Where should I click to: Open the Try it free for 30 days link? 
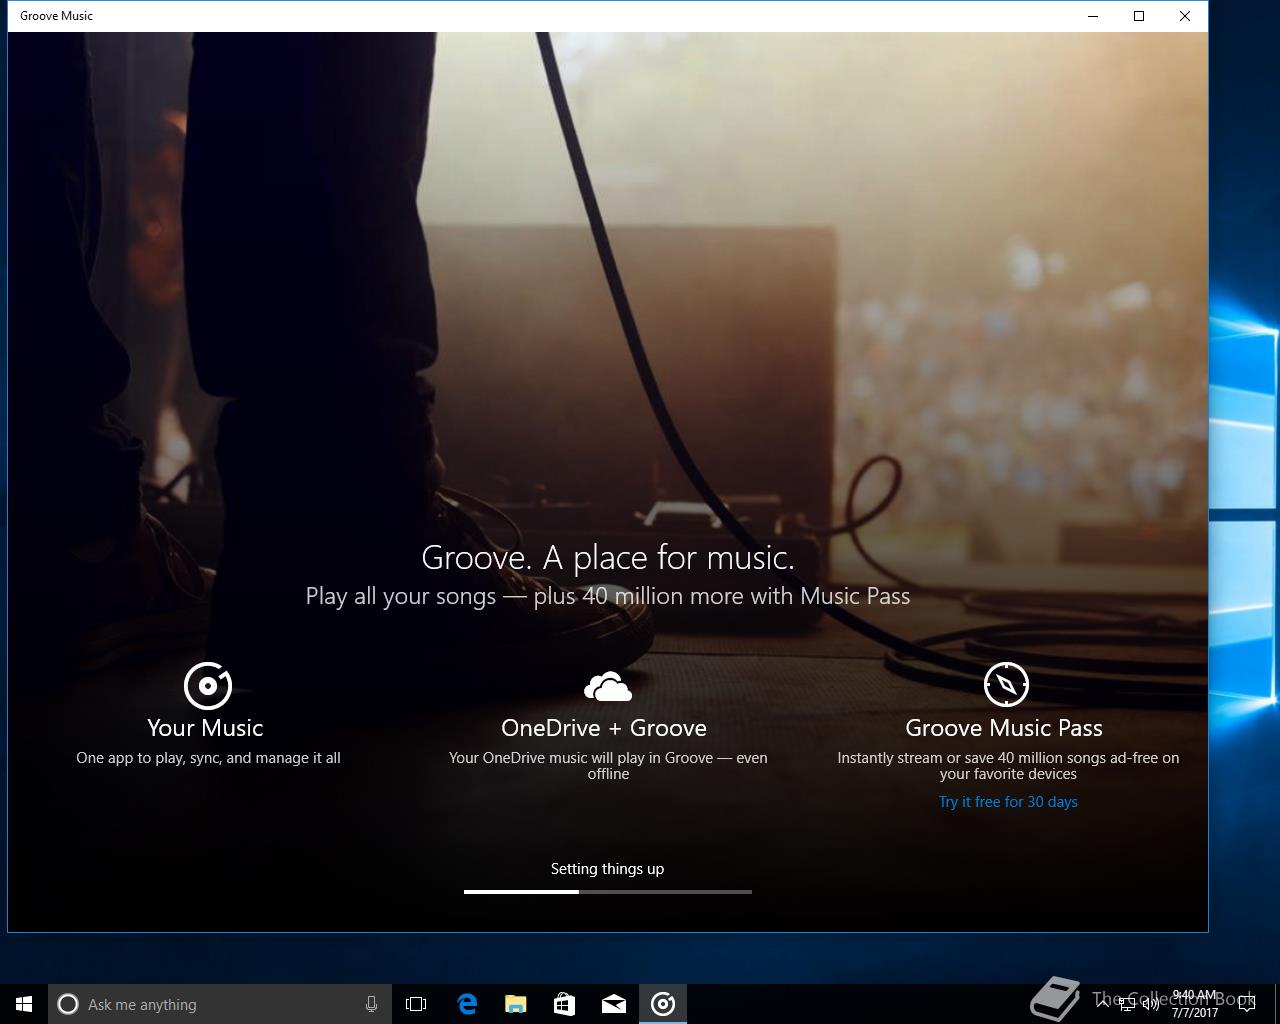(x=1008, y=802)
